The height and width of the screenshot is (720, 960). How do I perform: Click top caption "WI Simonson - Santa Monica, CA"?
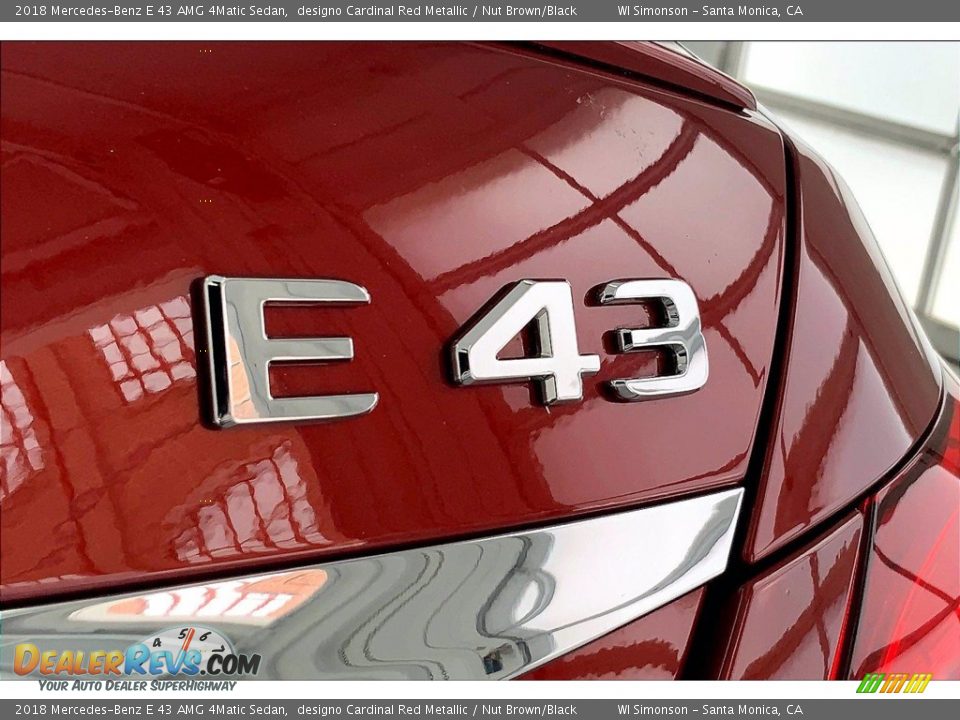[710, 10]
